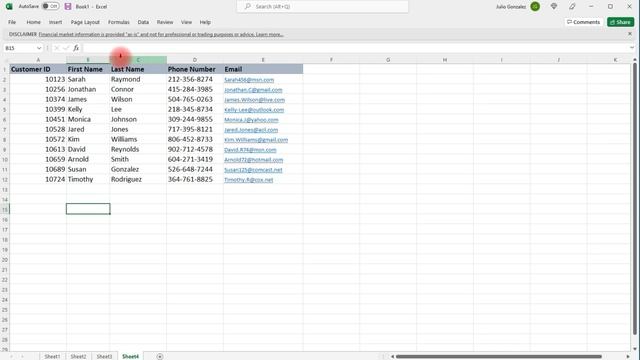The image size is (640, 360).
Task: Open the View tab
Action: click(187, 22)
